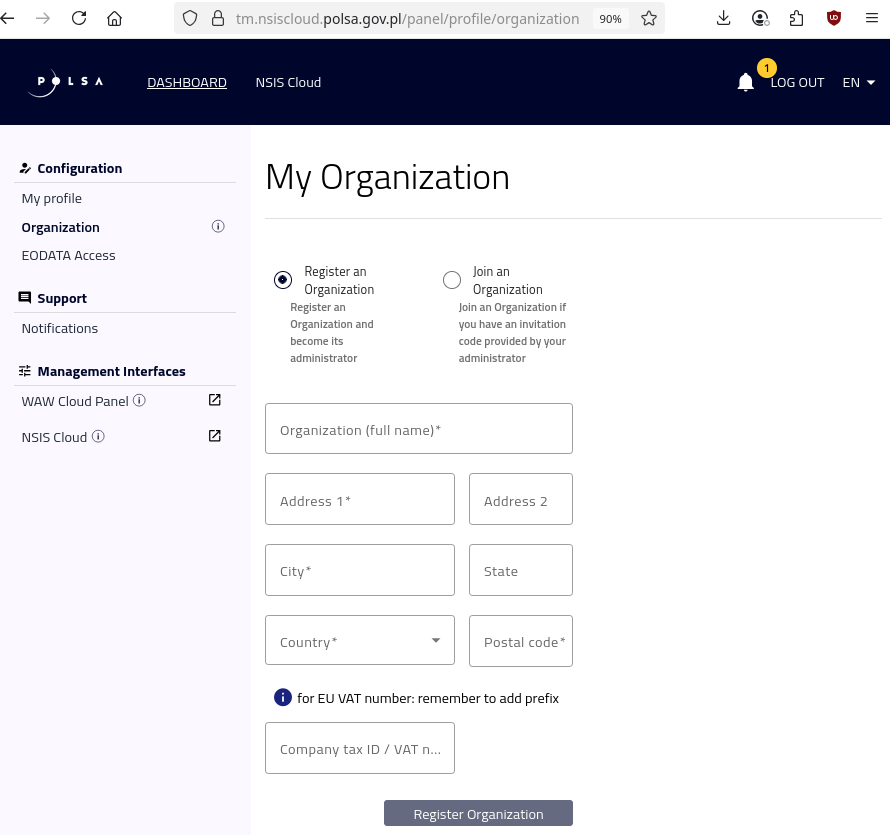Click the POLSA logo in the header
The width and height of the screenshot is (890, 835).
pyautogui.click(x=64, y=82)
